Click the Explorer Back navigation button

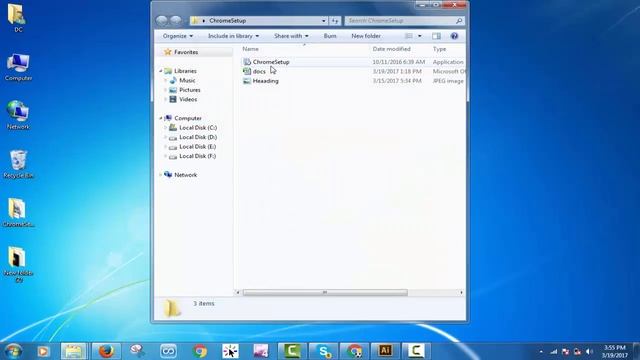(162, 21)
